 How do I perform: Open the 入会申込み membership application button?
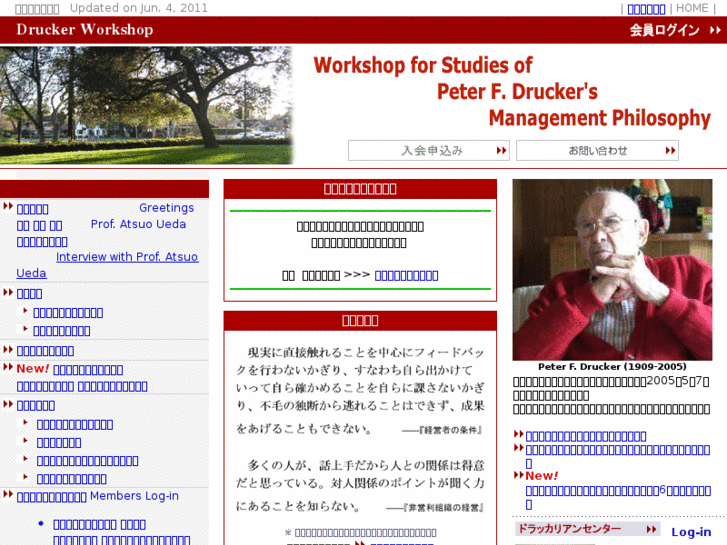click(x=429, y=150)
